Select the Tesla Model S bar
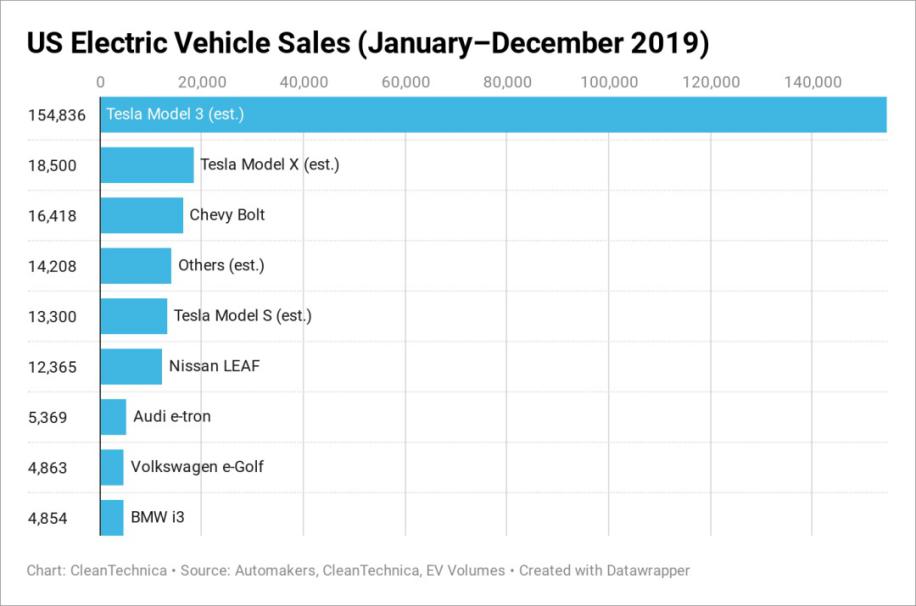 pyautogui.click(x=134, y=316)
